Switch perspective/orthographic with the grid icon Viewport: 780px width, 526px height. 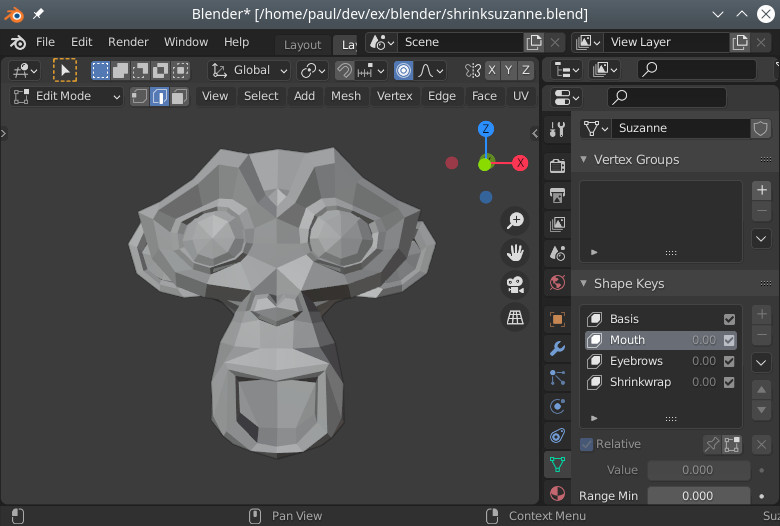tap(515, 317)
